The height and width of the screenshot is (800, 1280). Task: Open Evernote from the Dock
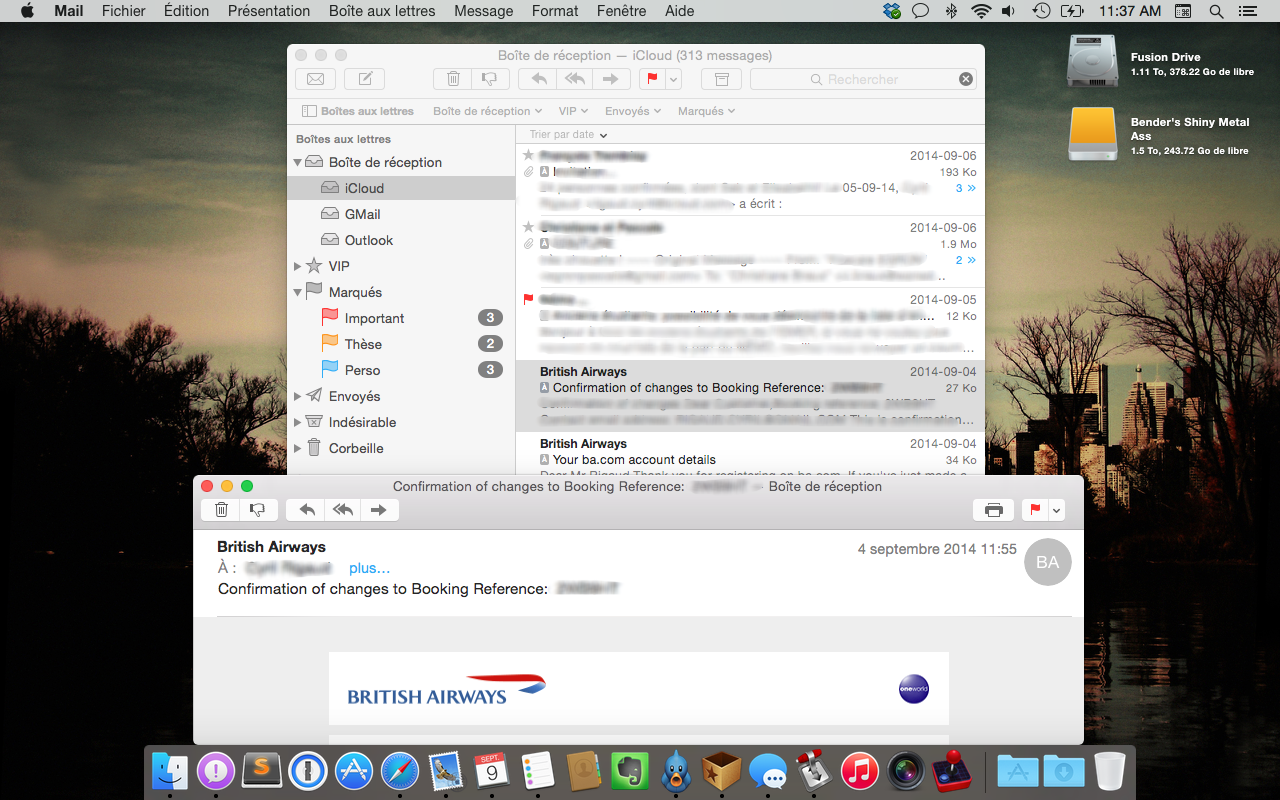pos(630,771)
